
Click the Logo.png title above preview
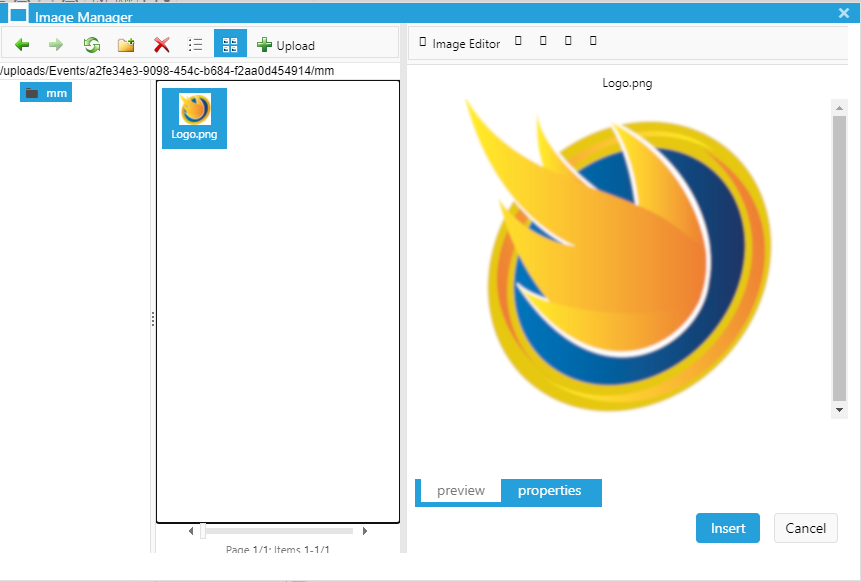627,83
